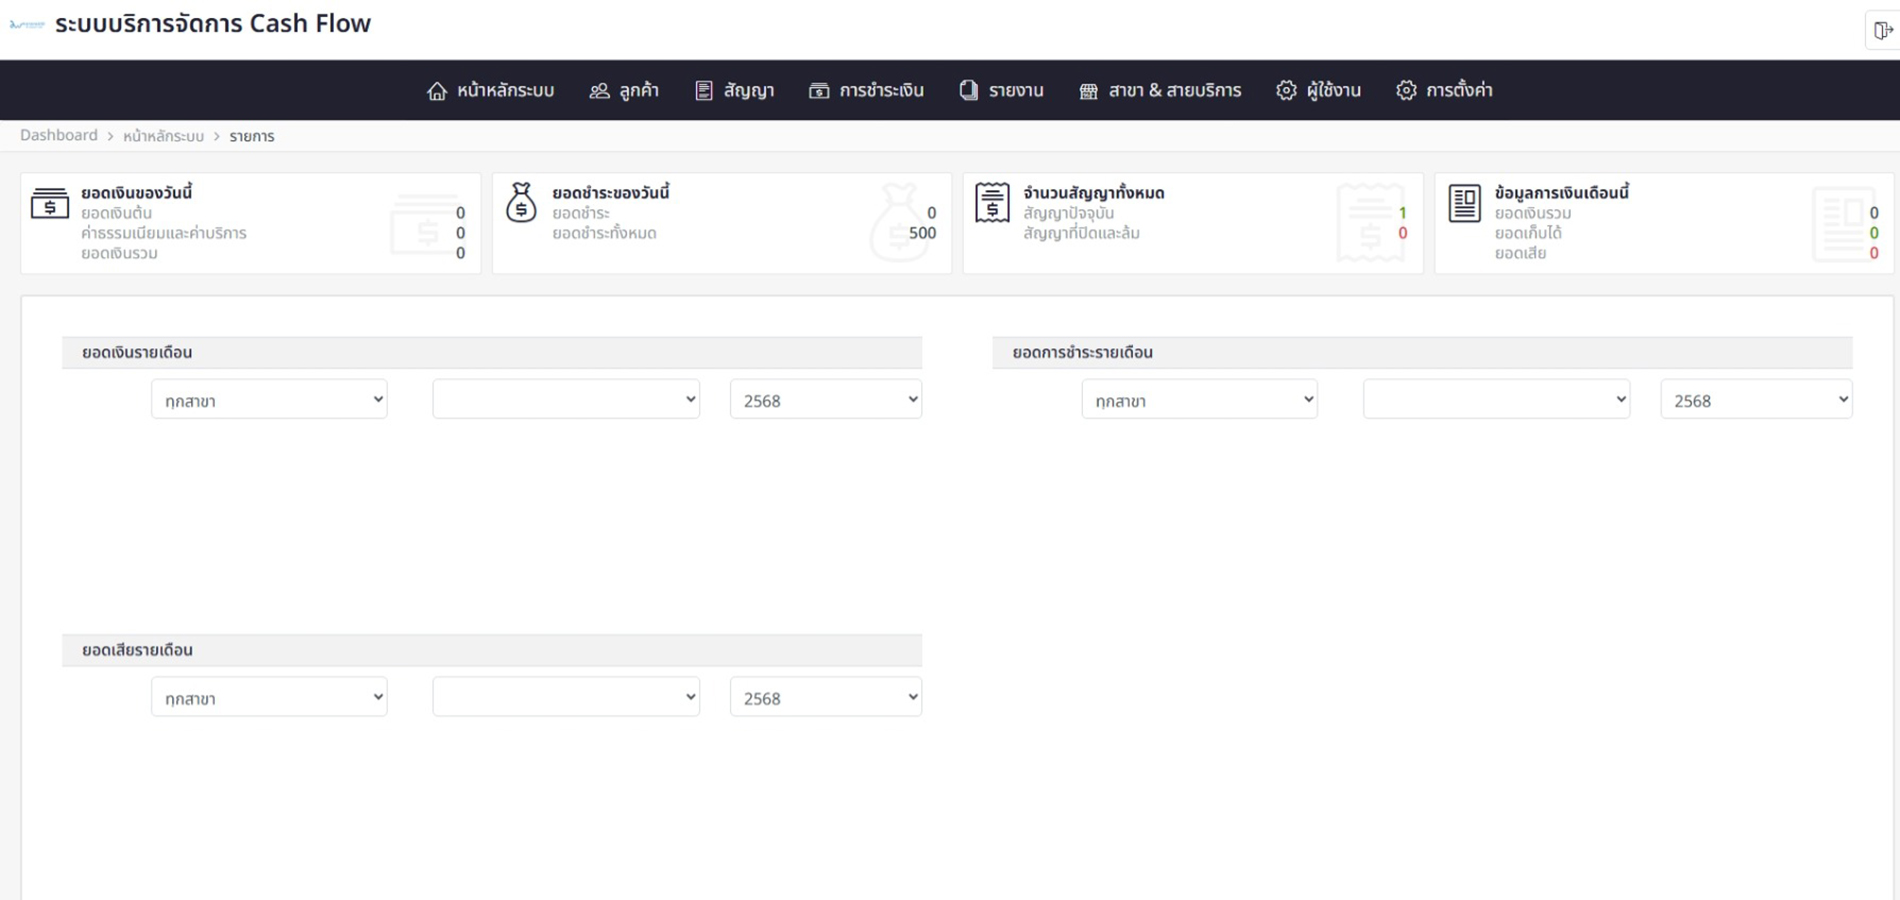This screenshot has width=1900, height=900.
Task: Open year 2568 dropdown under ยอดเงินรายเดือน
Action: click(x=825, y=400)
